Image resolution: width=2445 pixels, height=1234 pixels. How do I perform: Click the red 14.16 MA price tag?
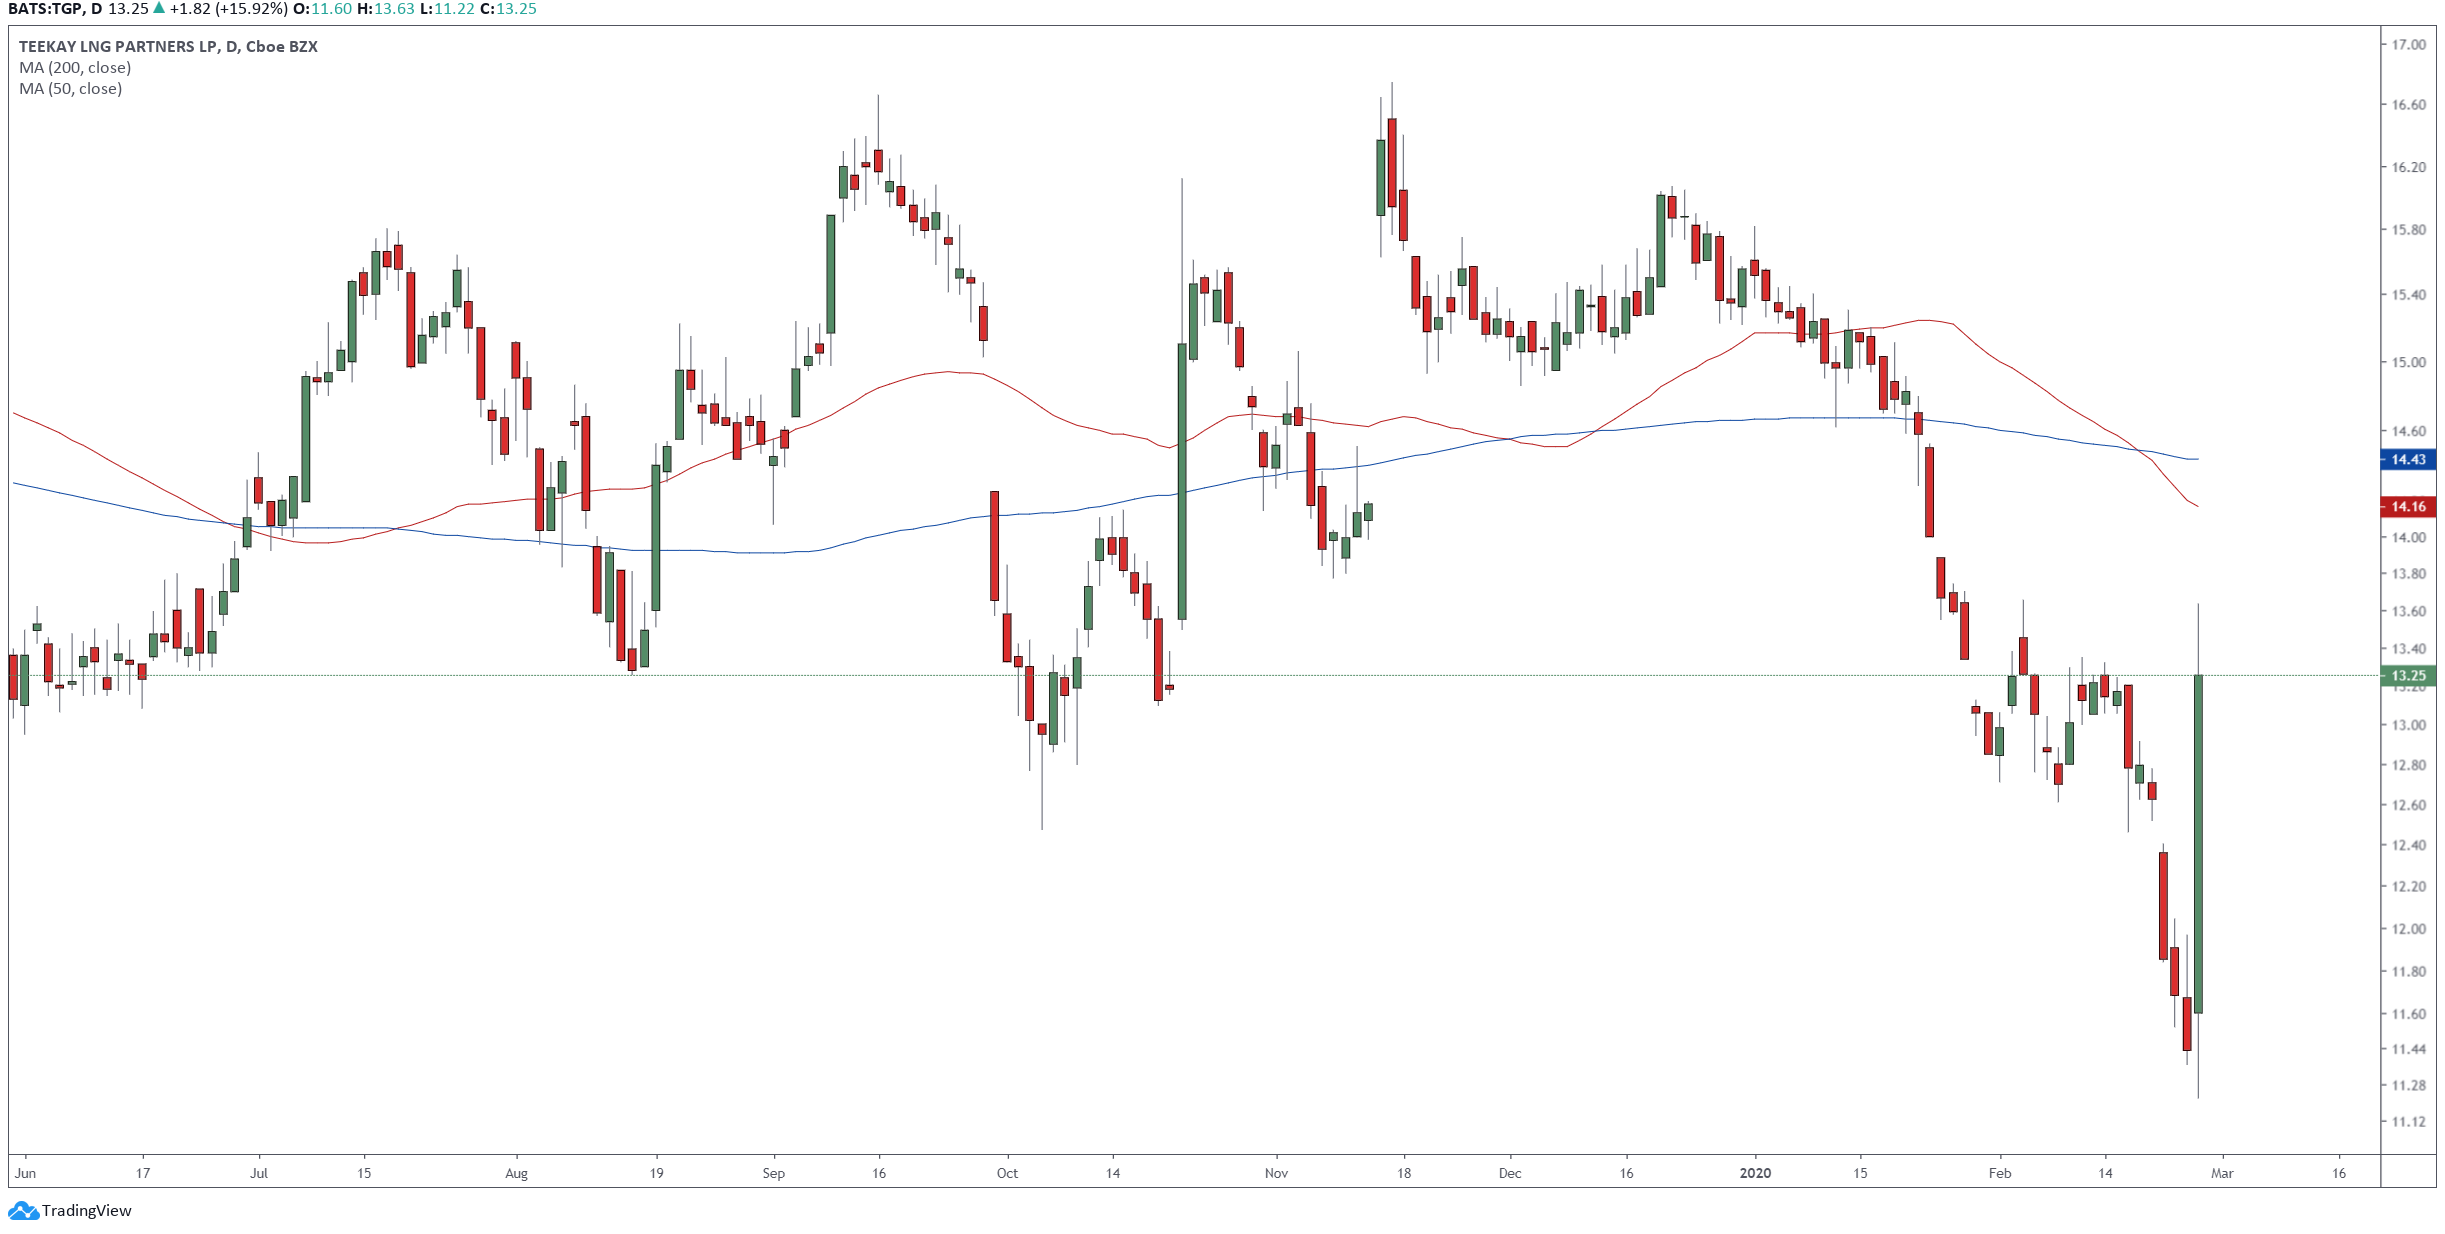pos(2408,506)
